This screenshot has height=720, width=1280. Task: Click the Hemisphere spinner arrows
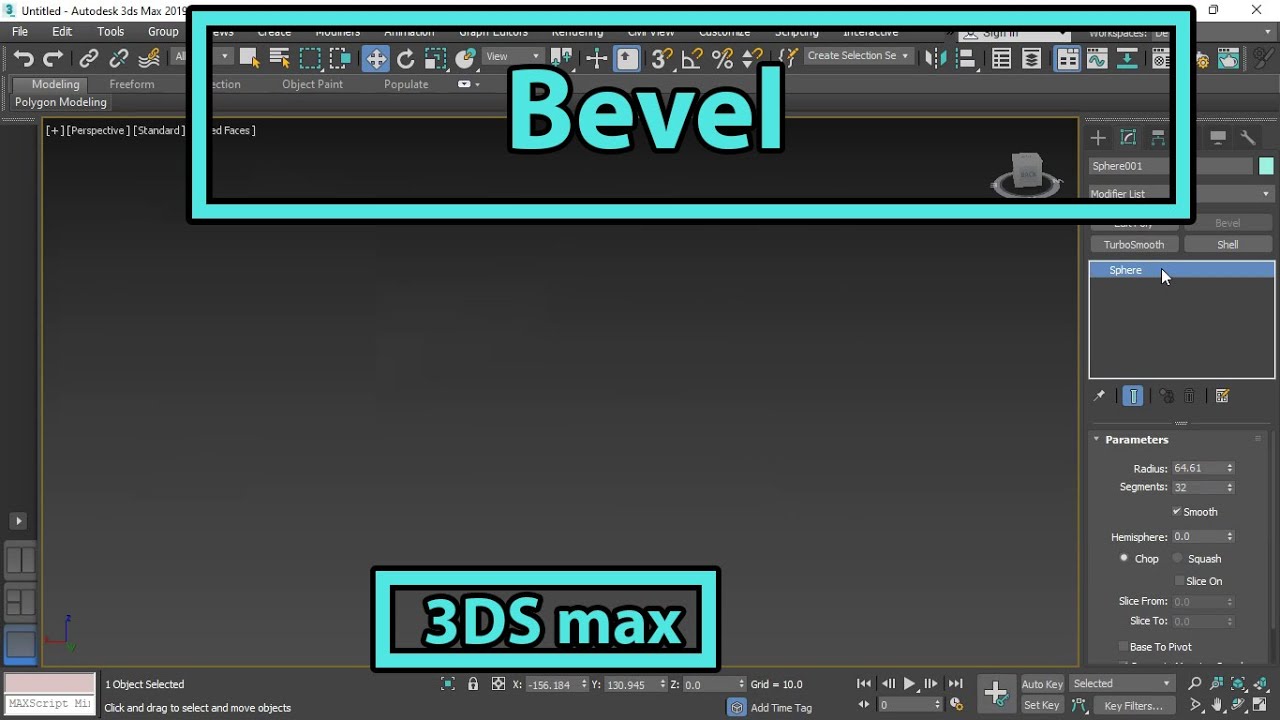[x=1230, y=537]
